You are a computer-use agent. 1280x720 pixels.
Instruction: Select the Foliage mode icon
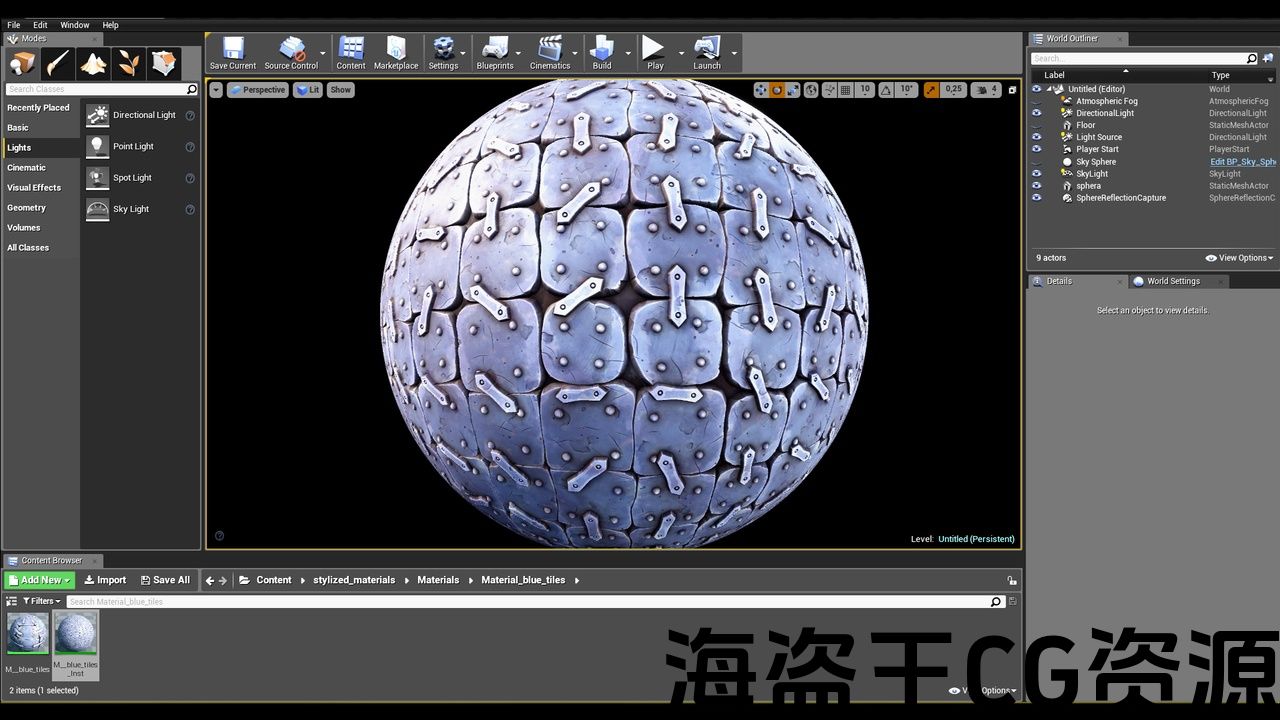pyautogui.click(x=129, y=64)
